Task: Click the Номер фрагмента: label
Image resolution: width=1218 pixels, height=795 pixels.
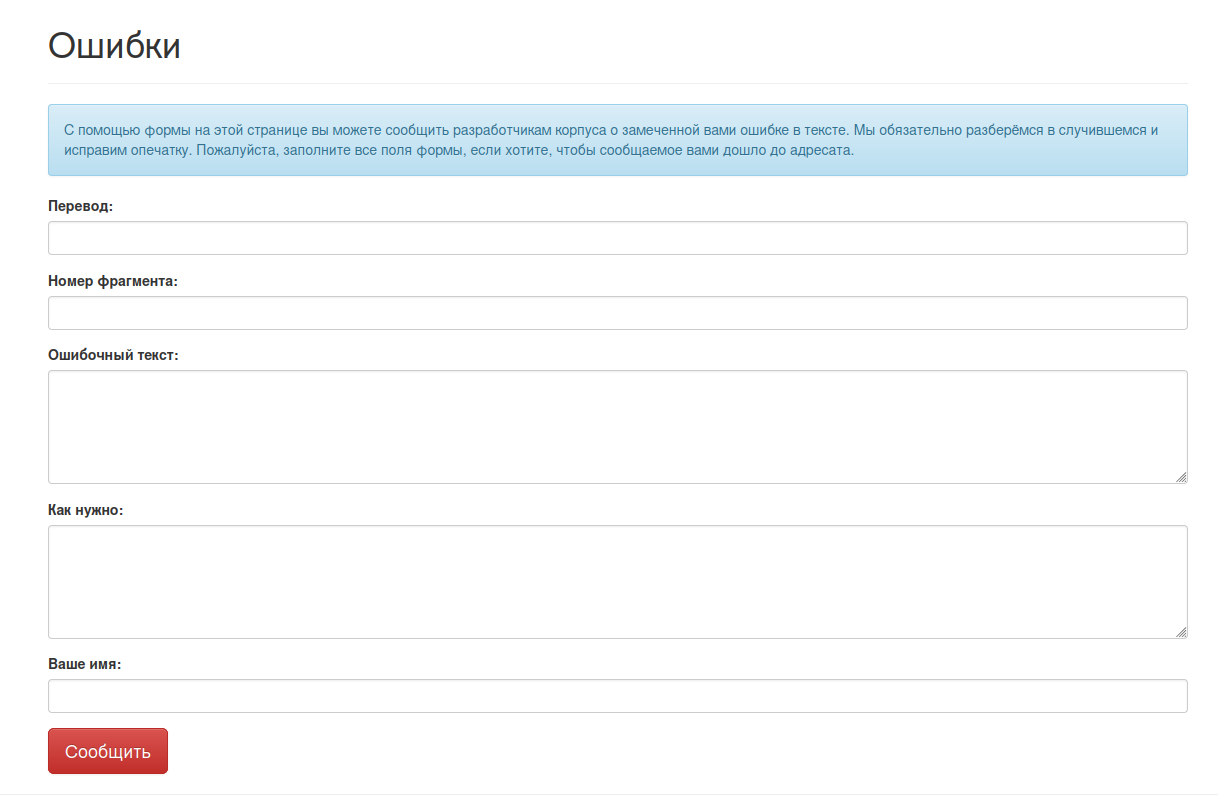Action: click(113, 281)
